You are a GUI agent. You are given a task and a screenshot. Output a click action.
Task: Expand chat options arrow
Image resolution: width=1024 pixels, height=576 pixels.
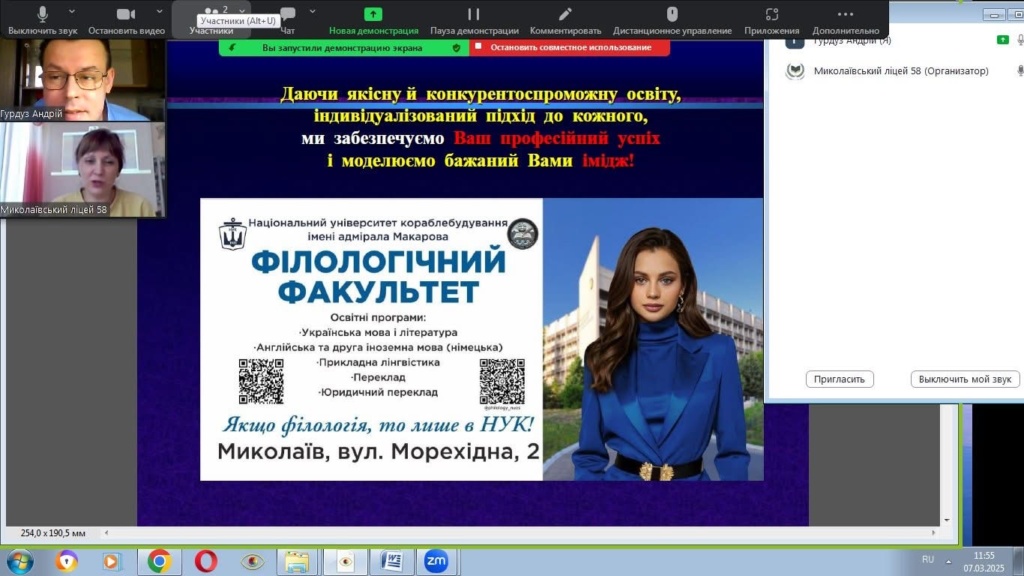pyautogui.click(x=312, y=12)
